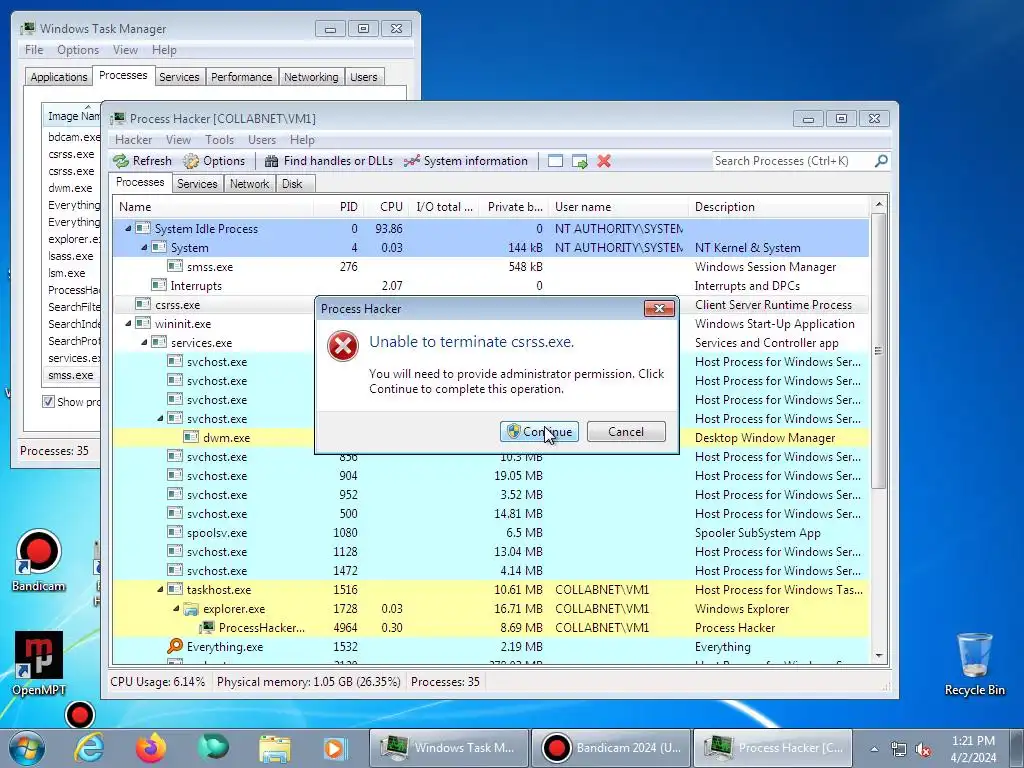The image size is (1024, 768).
Task: Open the Users menu in Process Hacker
Action: (262, 140)
